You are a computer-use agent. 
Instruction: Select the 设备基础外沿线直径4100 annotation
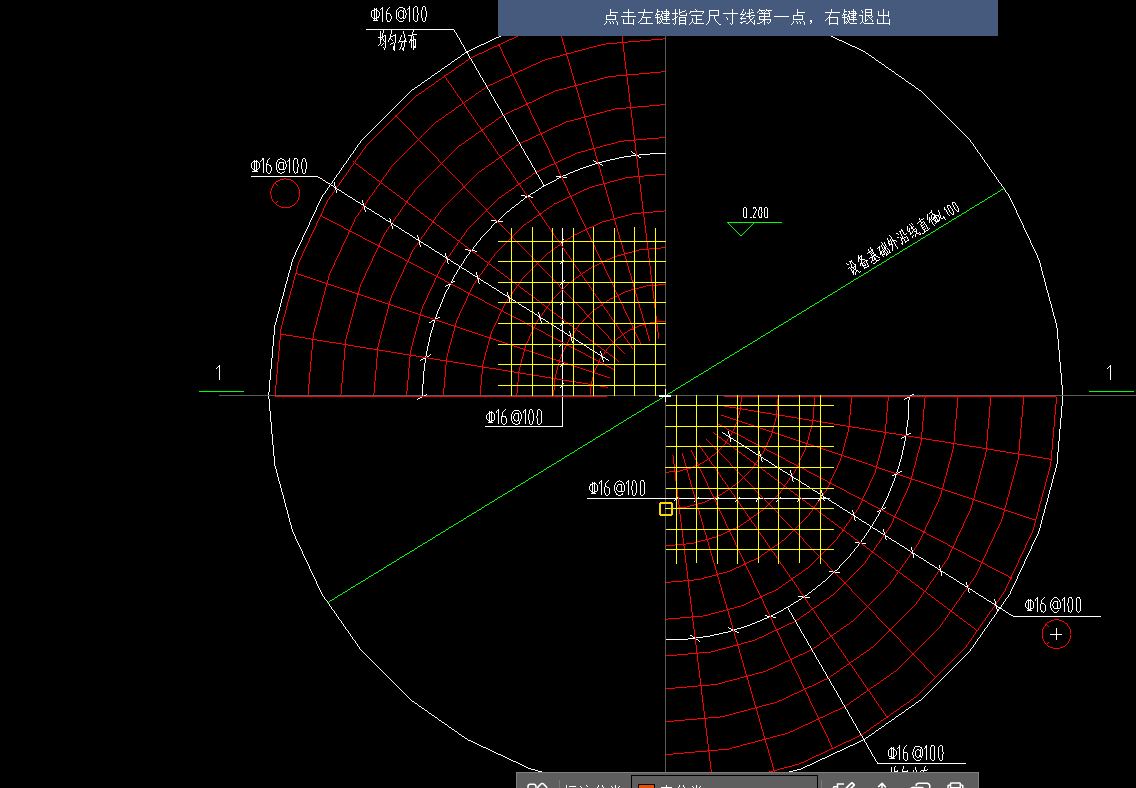pos(903,238)
